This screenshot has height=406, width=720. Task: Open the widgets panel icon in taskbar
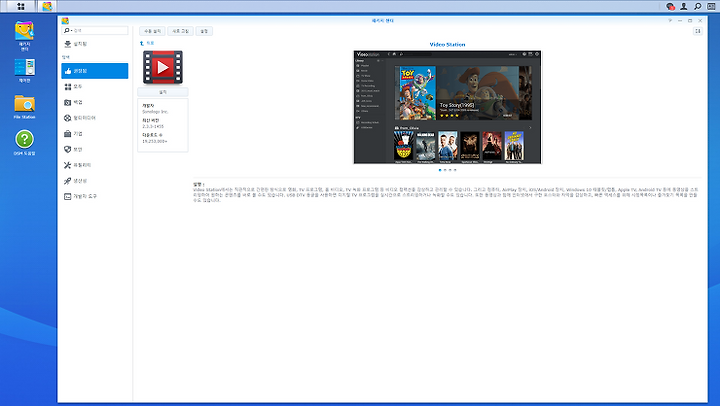[711, 6]
